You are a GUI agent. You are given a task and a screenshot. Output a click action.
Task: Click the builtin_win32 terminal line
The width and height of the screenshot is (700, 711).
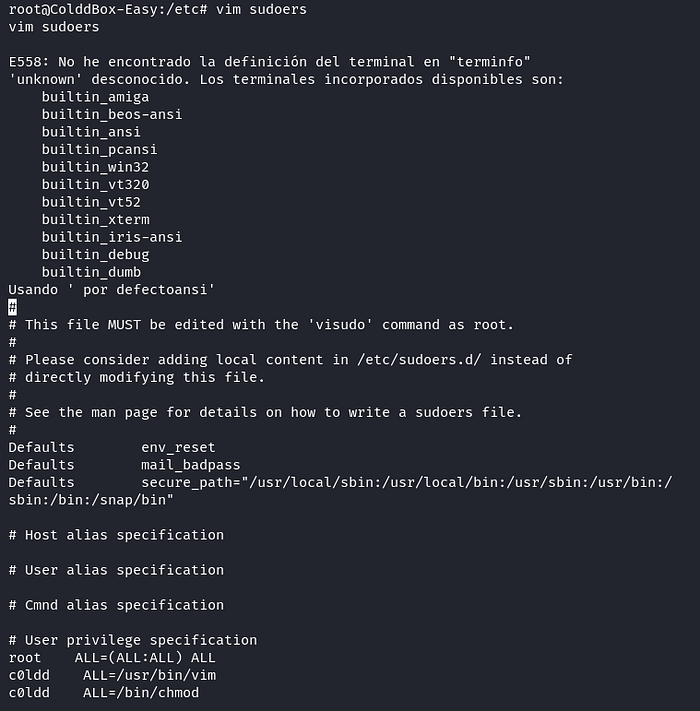(95, 167)
